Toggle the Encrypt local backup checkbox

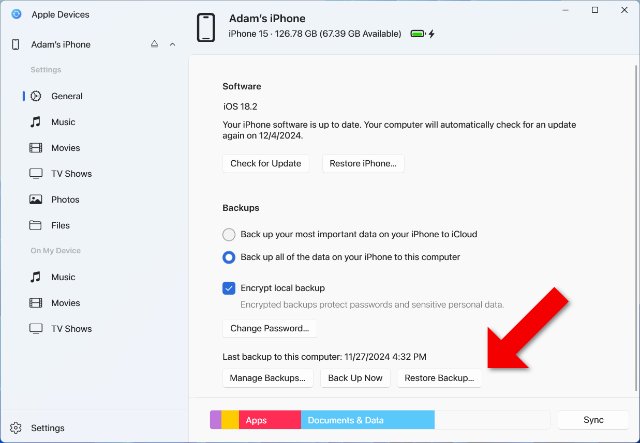click(229, 288)
